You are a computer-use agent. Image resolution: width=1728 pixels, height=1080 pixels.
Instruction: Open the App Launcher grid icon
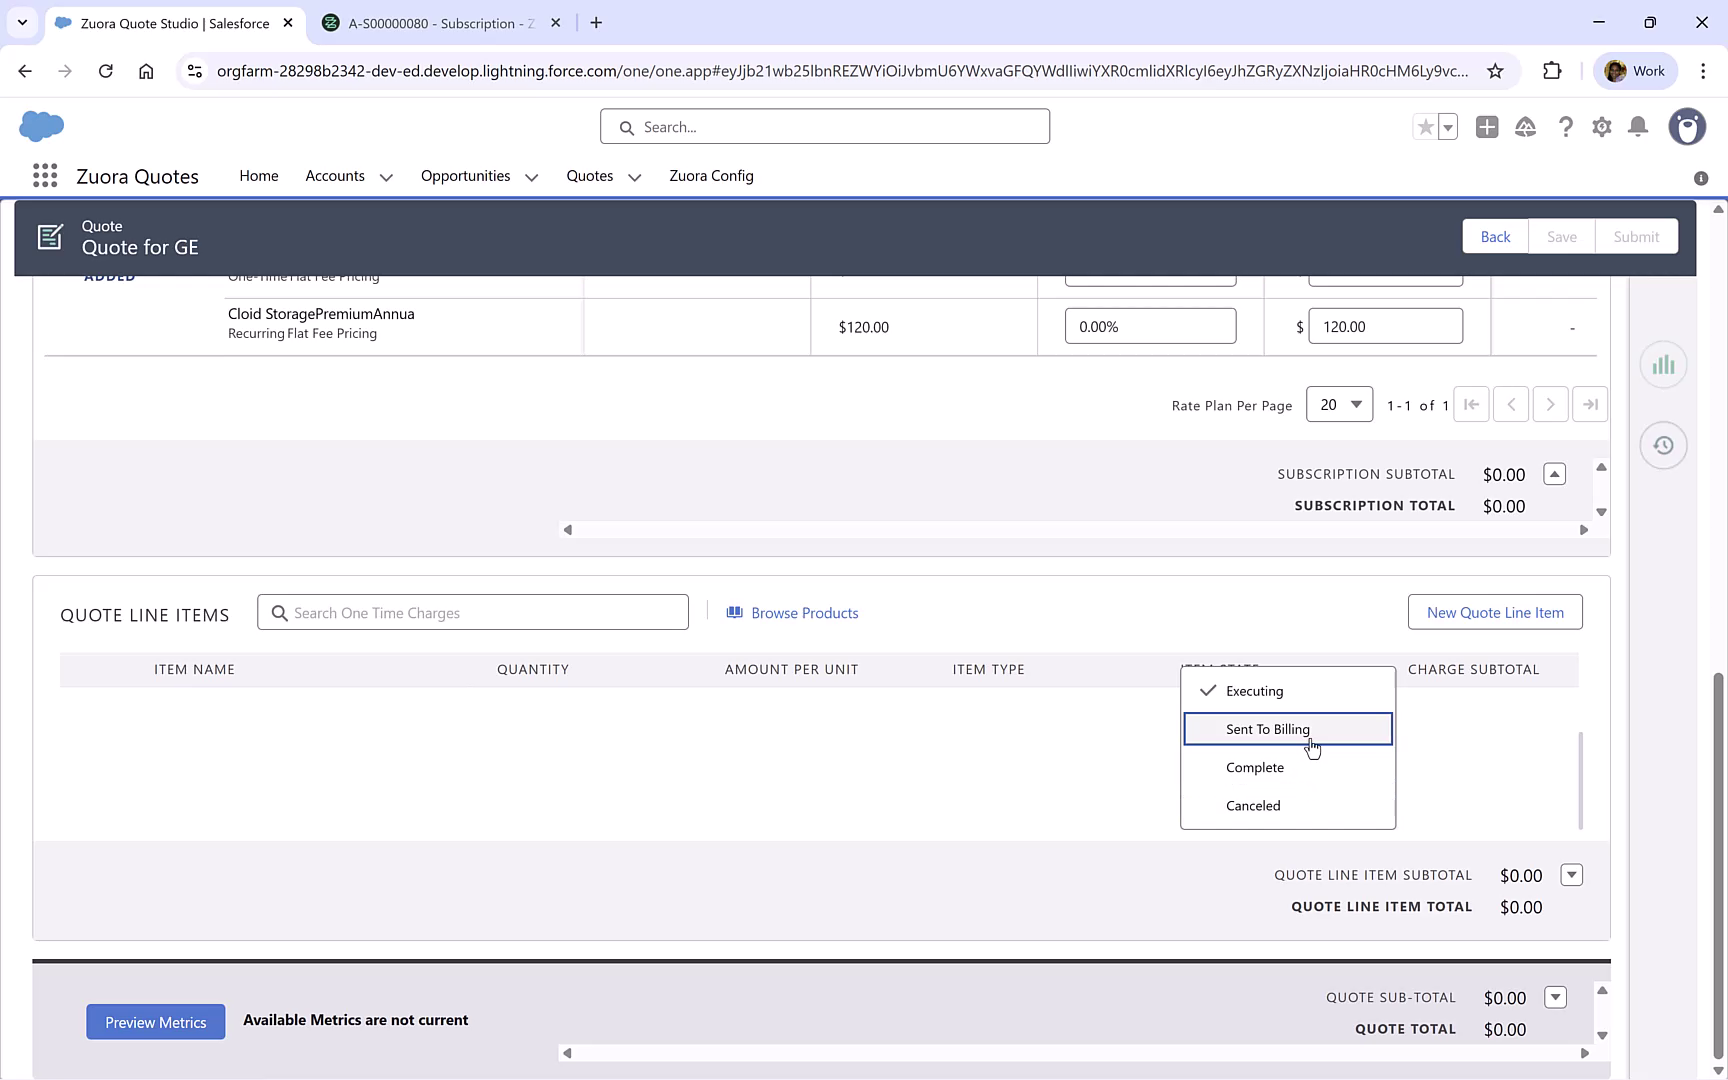tap(45, 175)
